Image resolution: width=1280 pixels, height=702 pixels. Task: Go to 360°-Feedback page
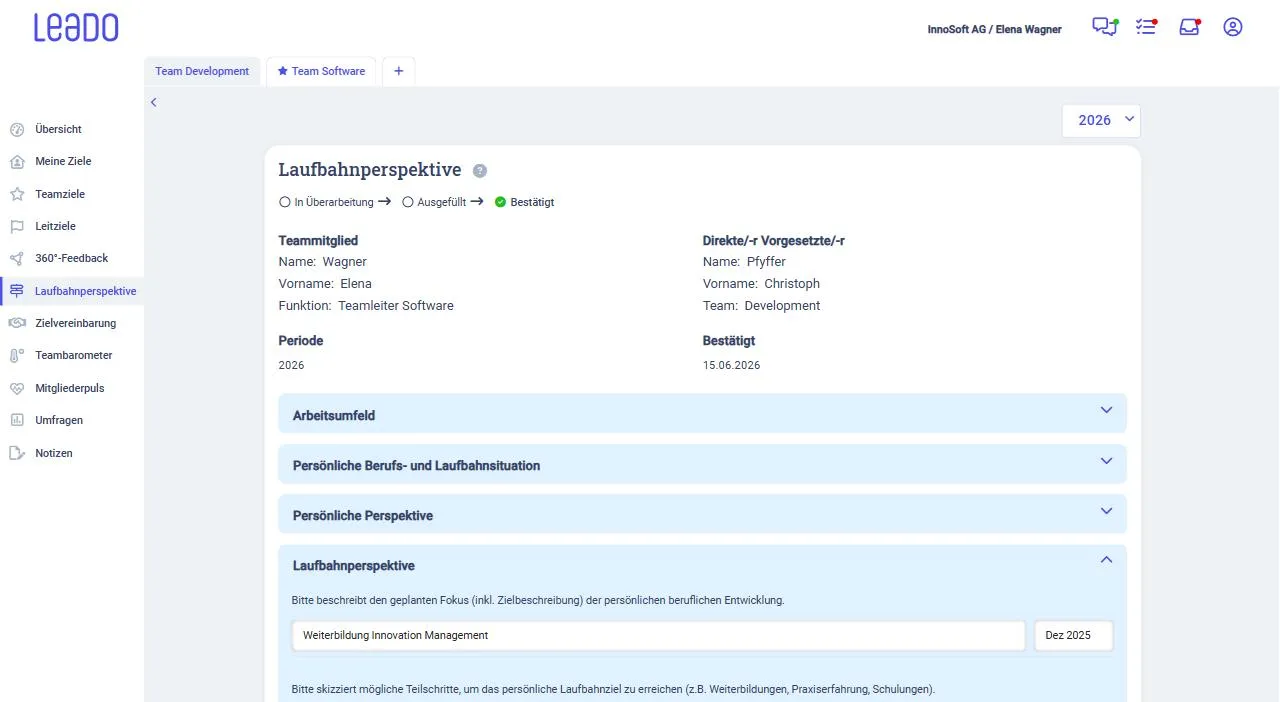coord(72,258)
